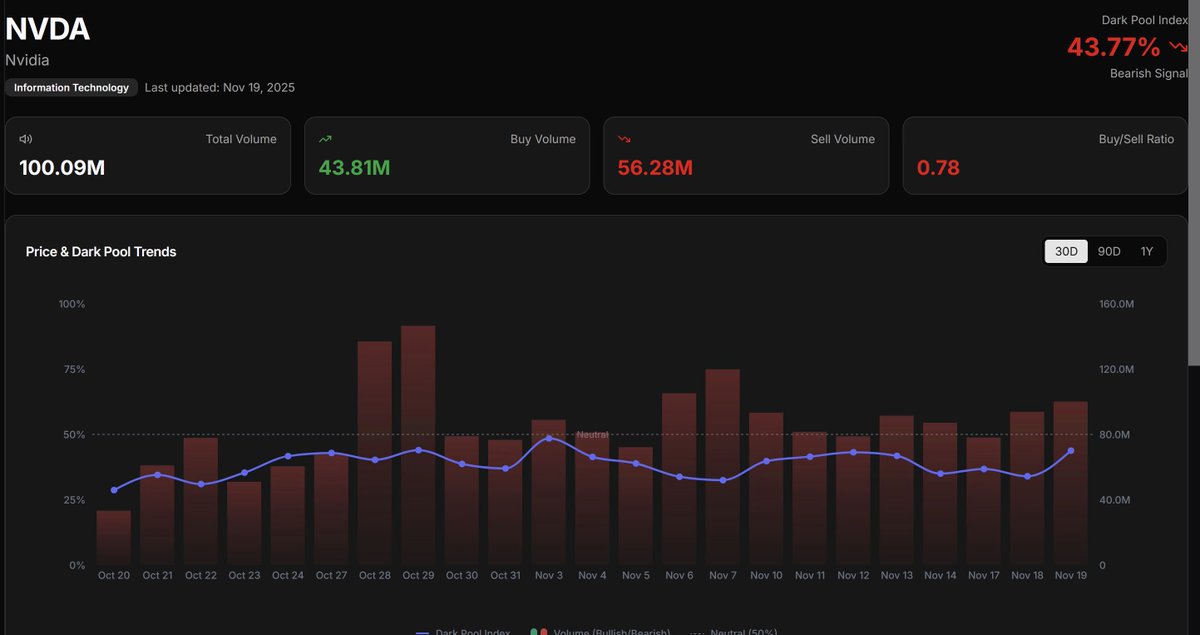The image size is (1200, 635).
Task: Click the Nov 10 x-axis date label
Action: pos(766,575)
